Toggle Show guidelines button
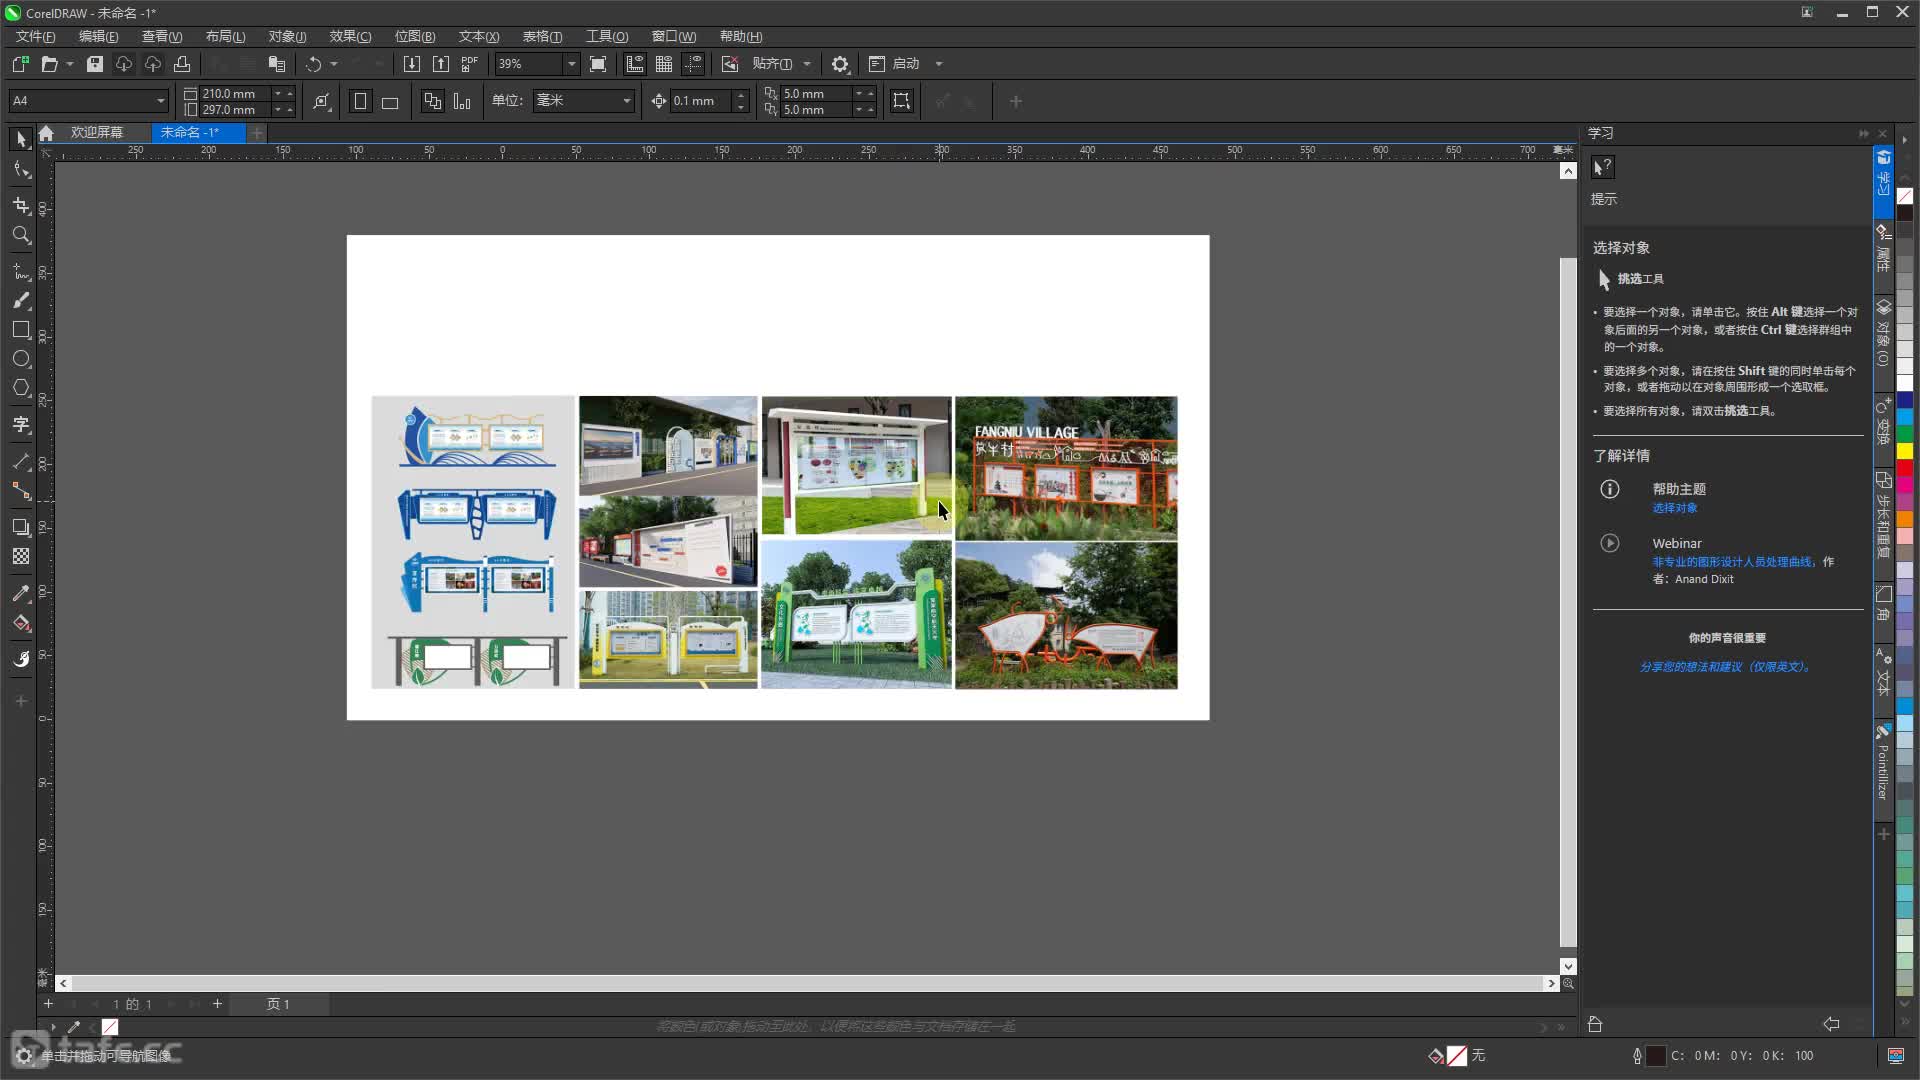 tap(692, 64)
